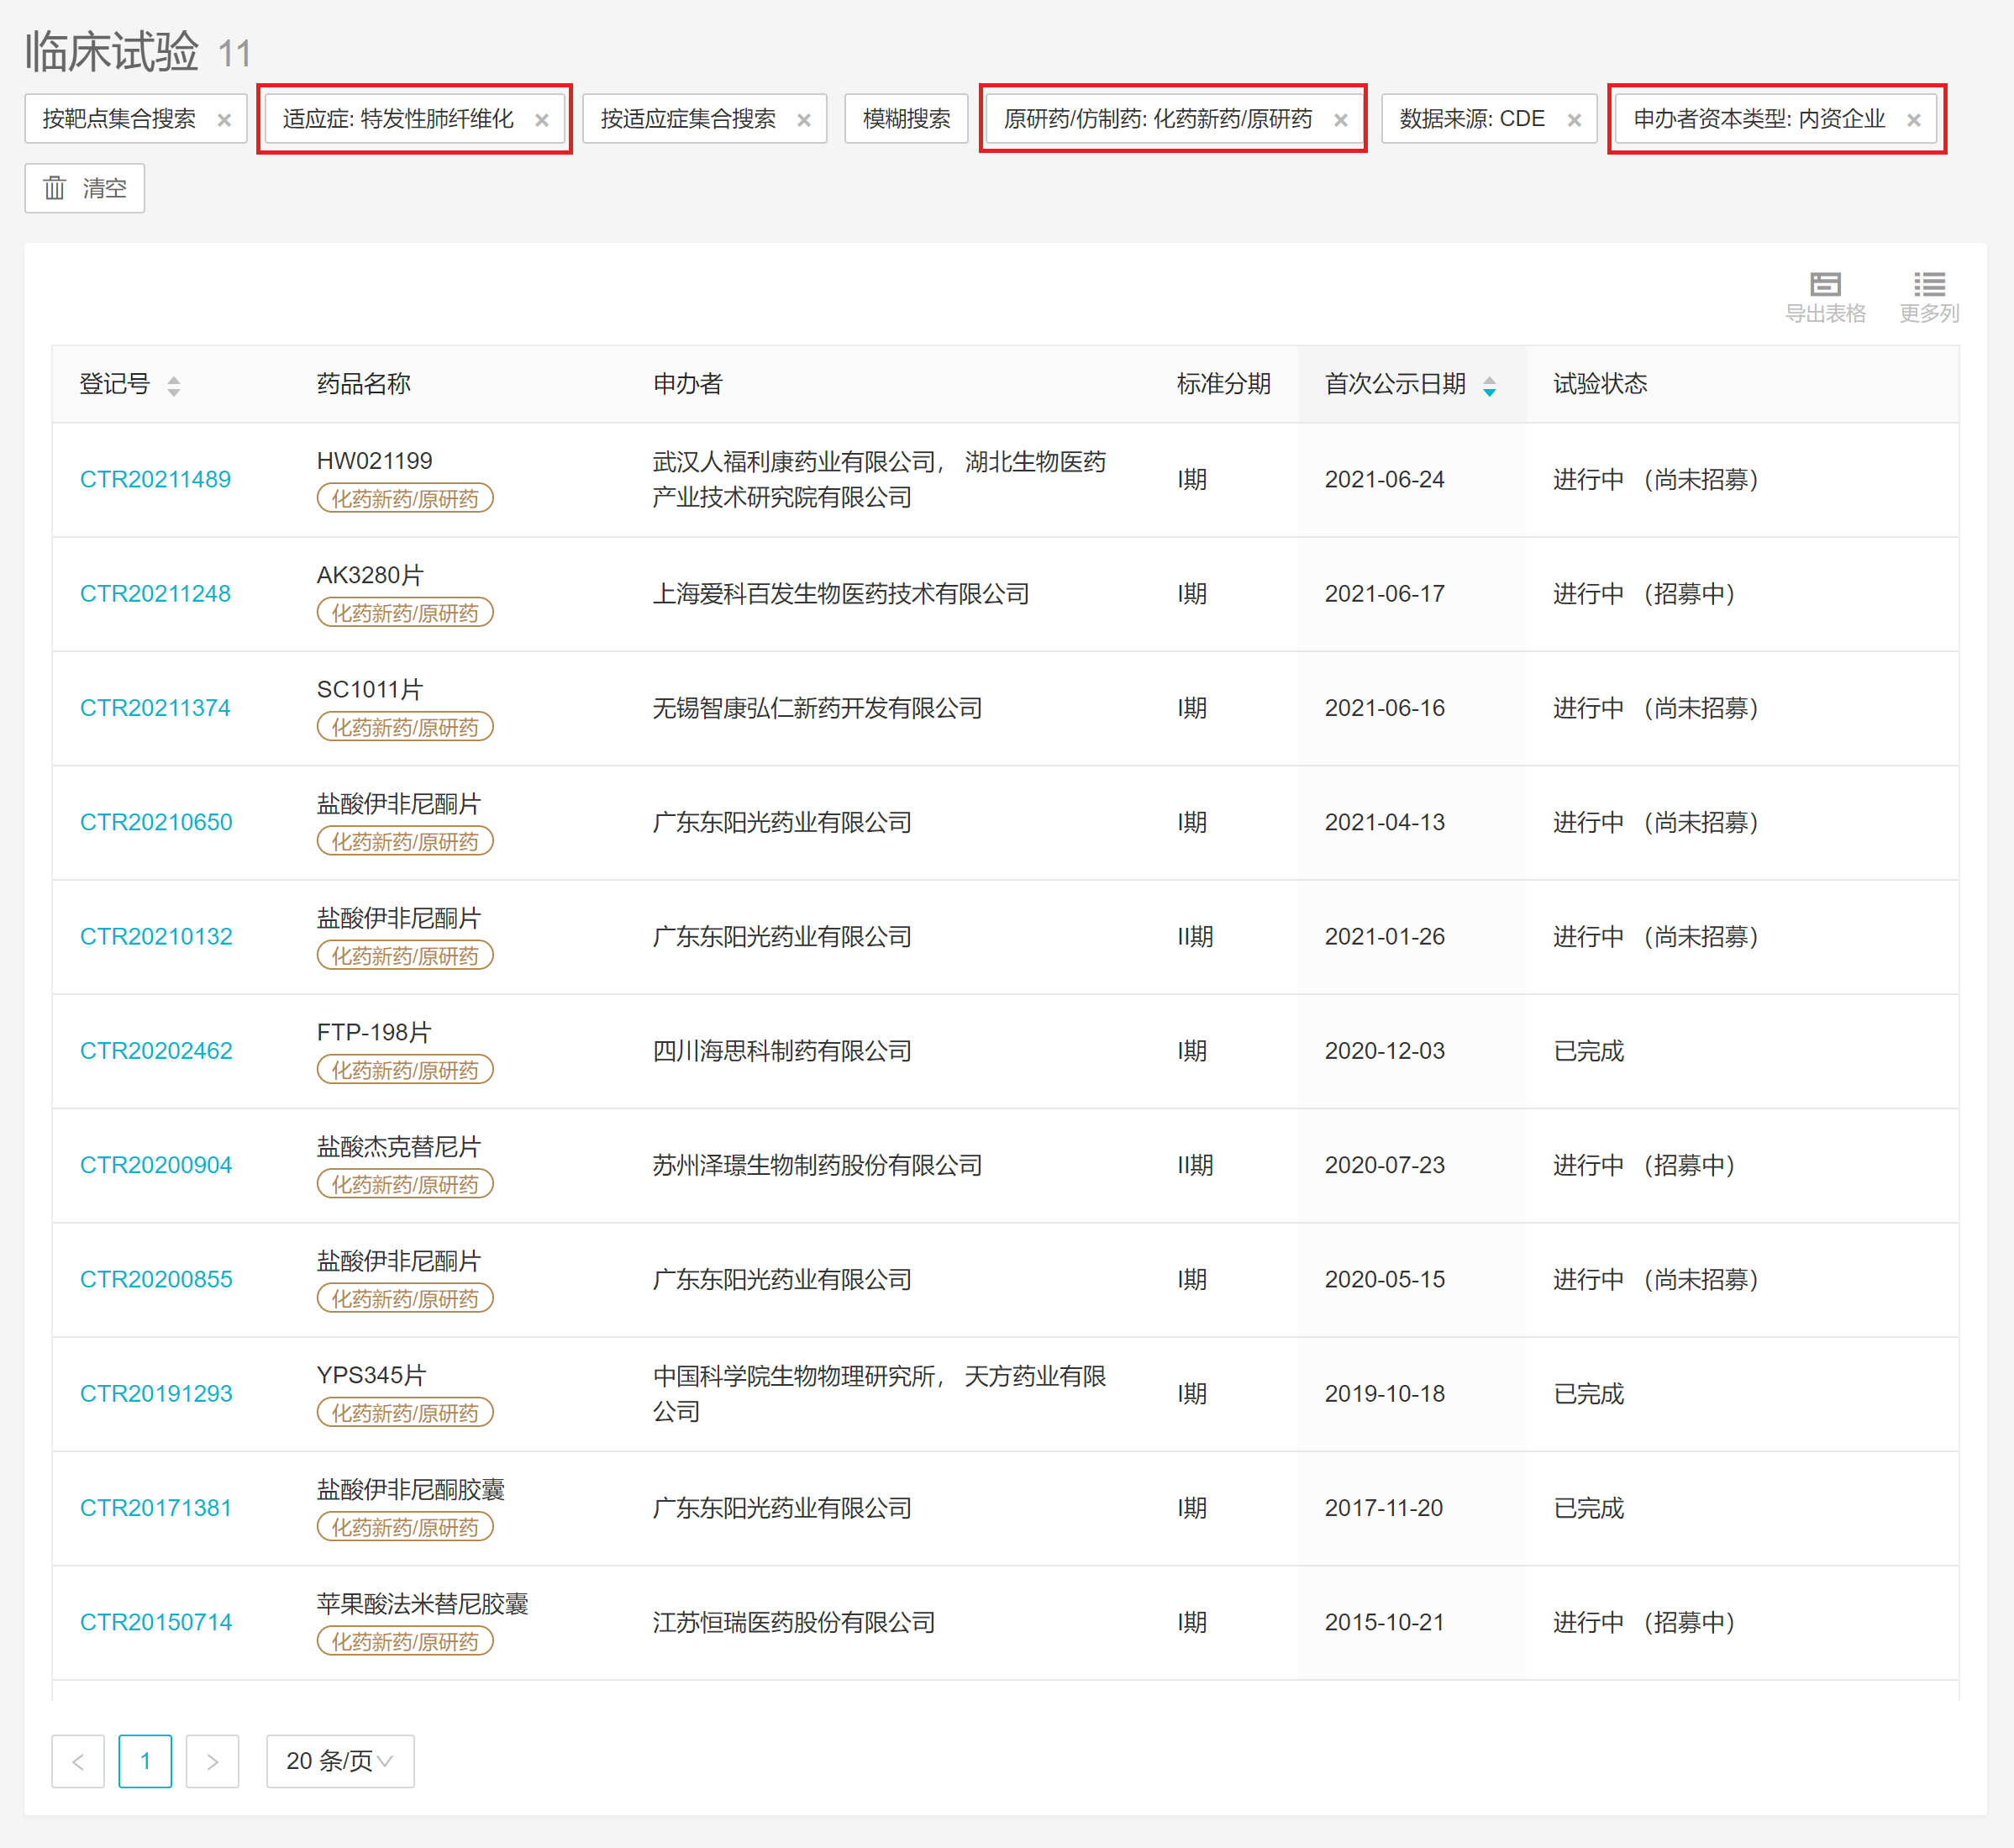The height and width of the screenshot is (1848, 2014).
Task: Remove the 适应症: 特发性肺纤维化 filter tag
Action: click(x=541, y=120)
